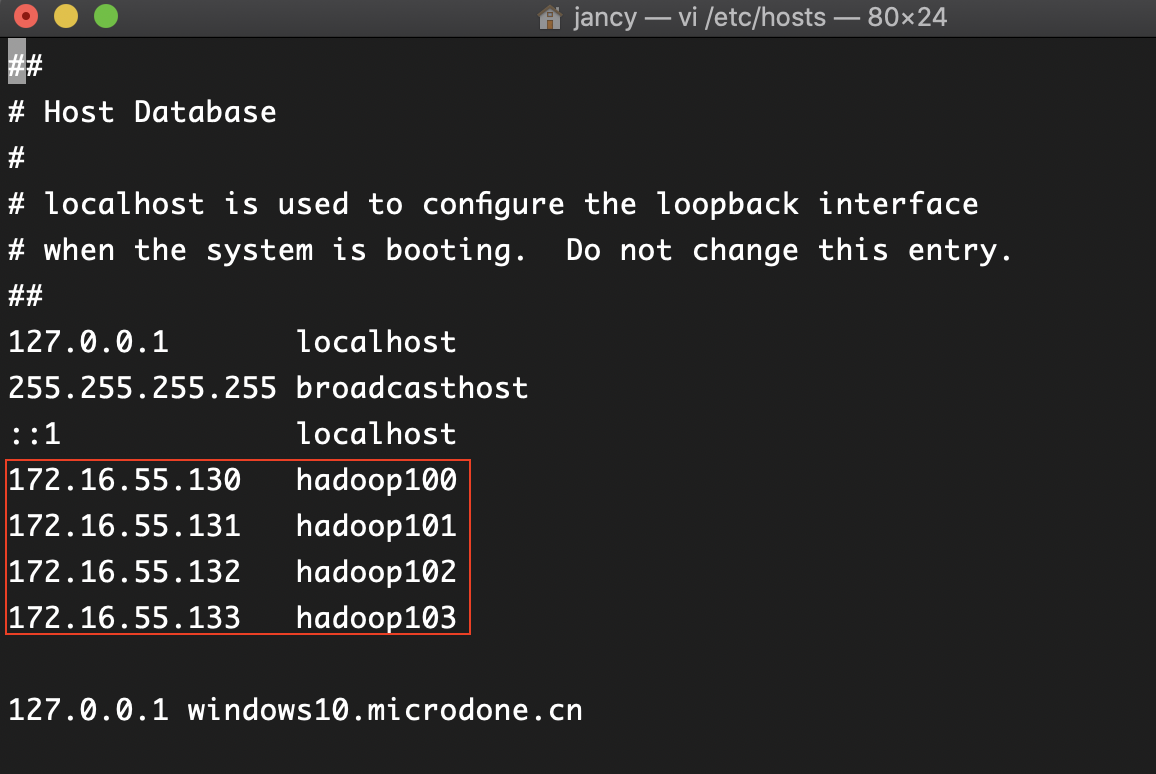
Task: Click the broadcasthost entry line
Action: 267,387
